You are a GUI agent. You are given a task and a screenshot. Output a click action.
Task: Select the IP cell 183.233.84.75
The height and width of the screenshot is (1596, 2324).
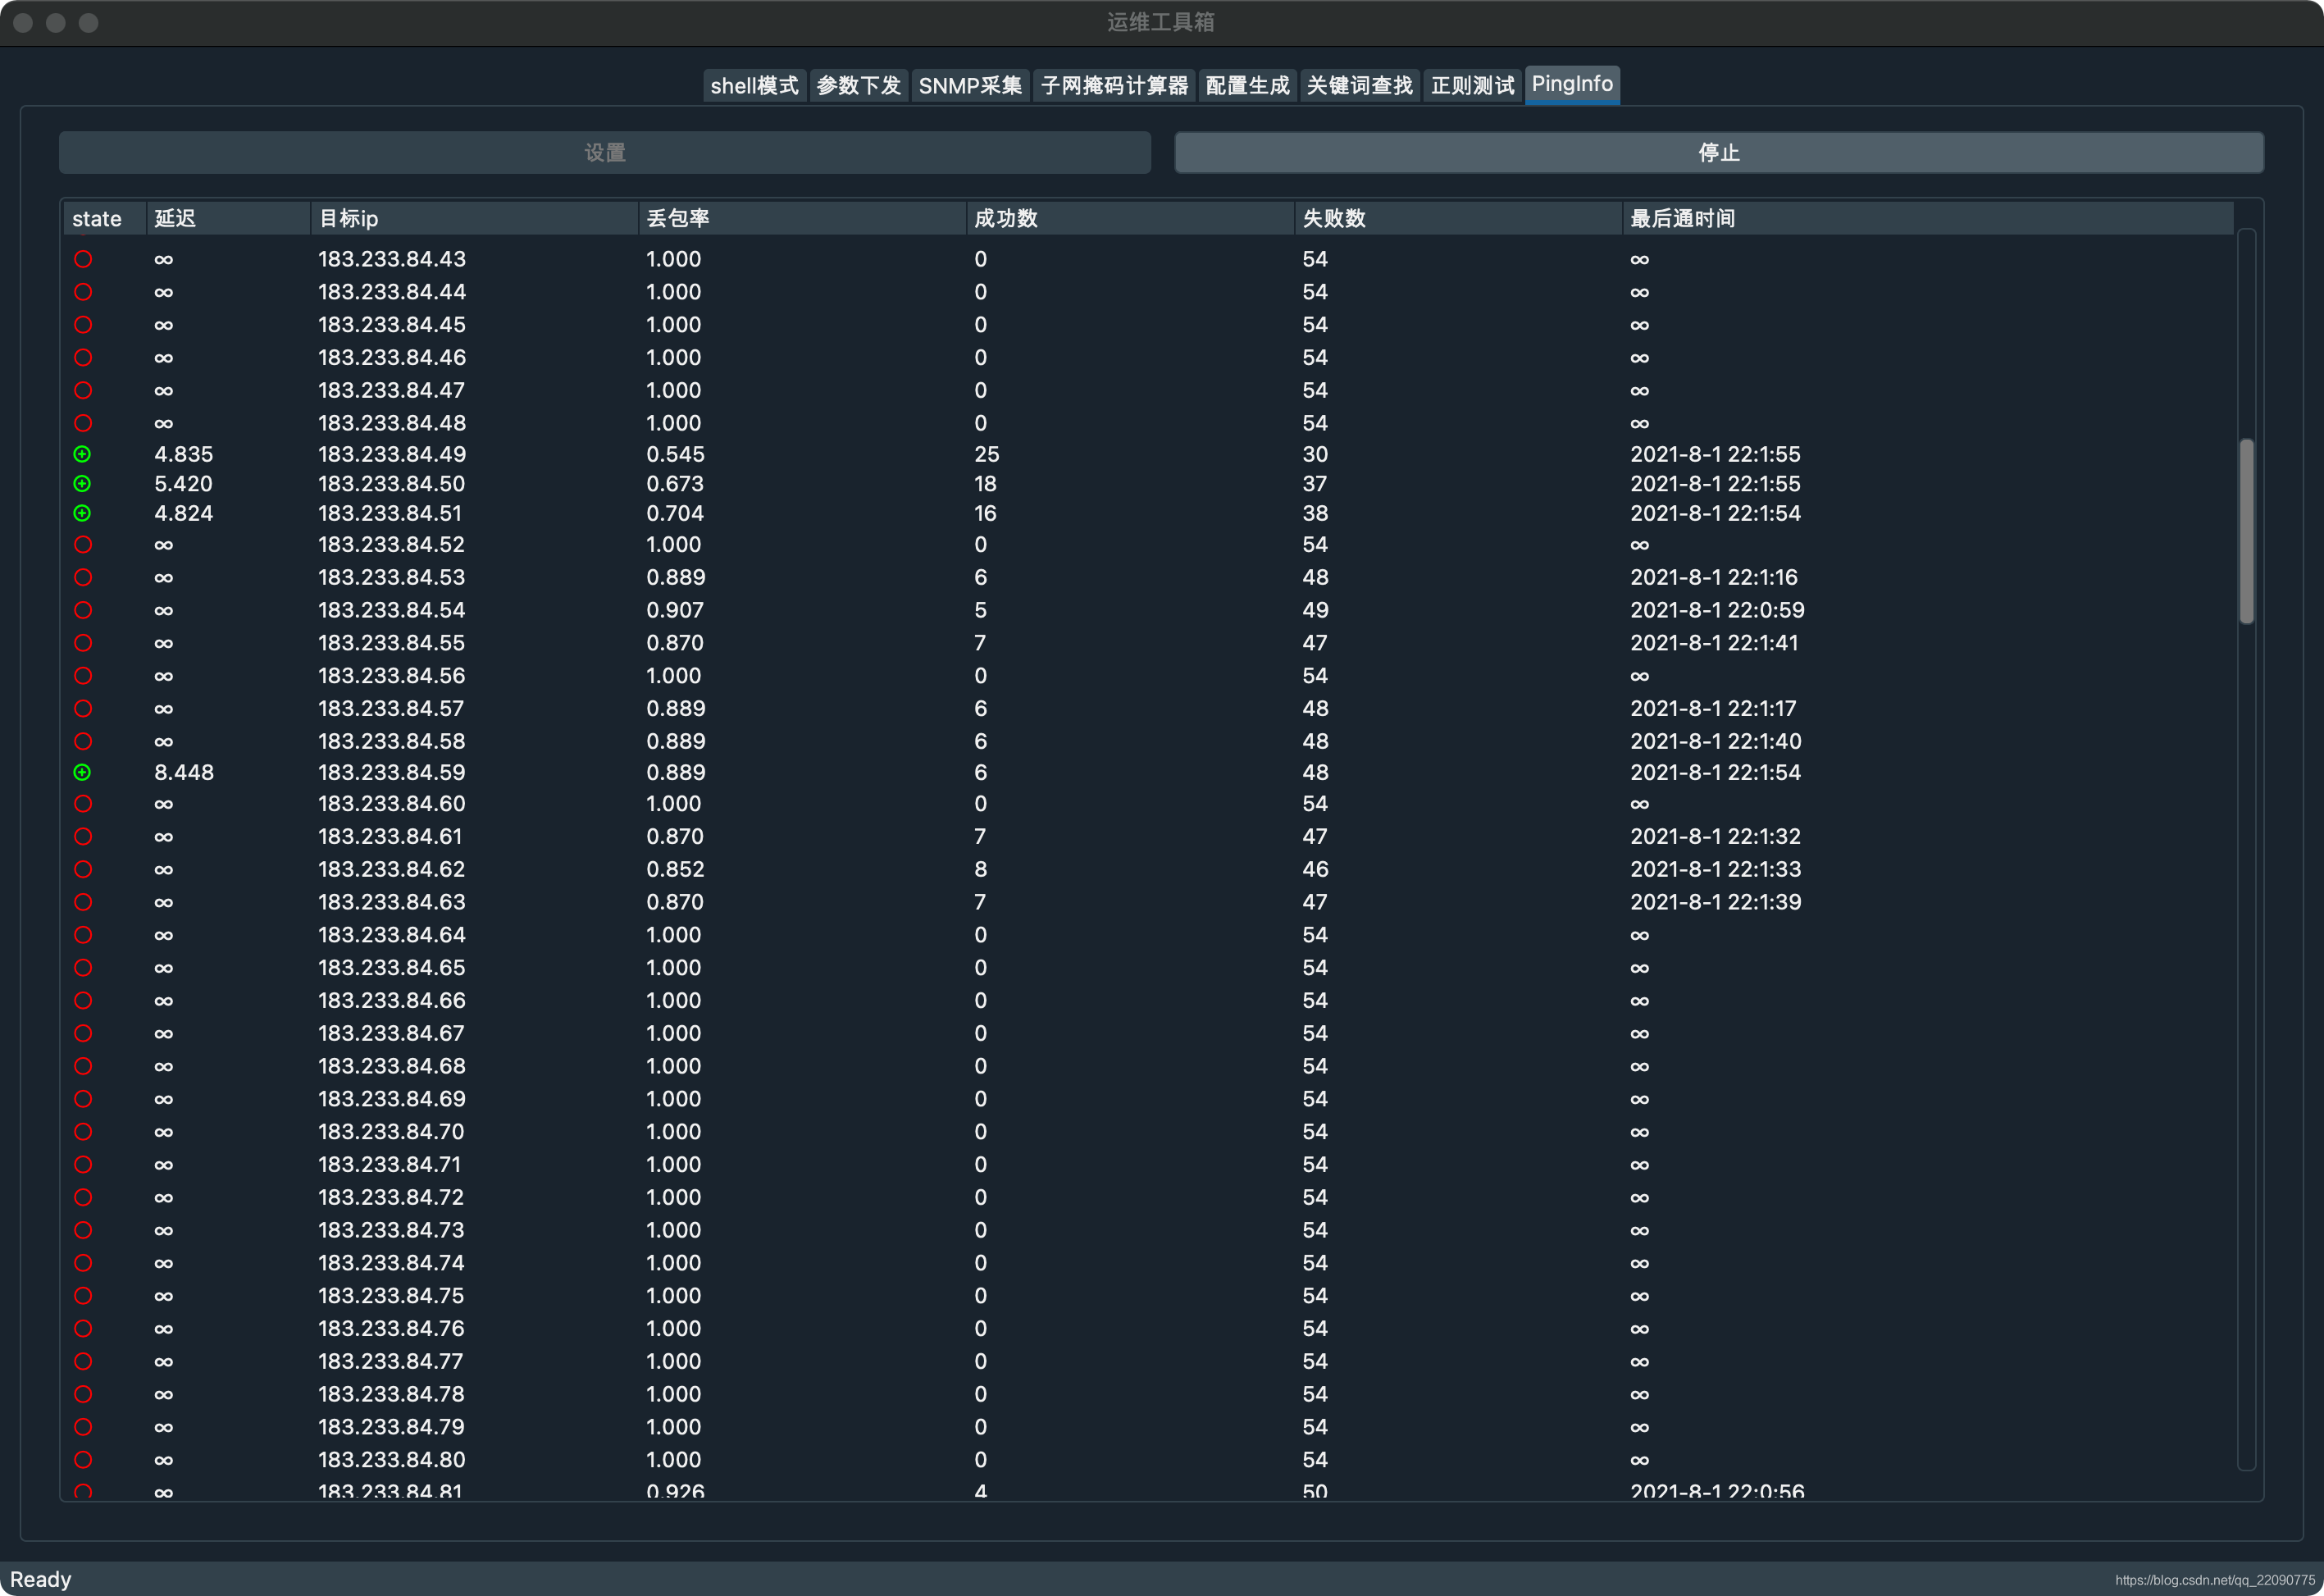tap(391, 1296)
